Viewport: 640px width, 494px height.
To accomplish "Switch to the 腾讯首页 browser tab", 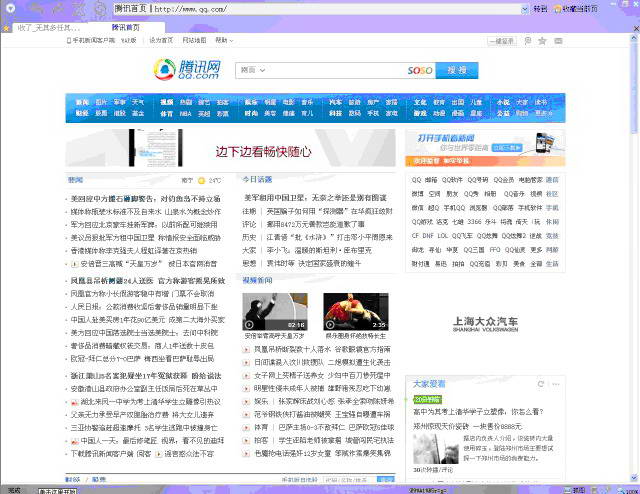I will tap(126, 27).
